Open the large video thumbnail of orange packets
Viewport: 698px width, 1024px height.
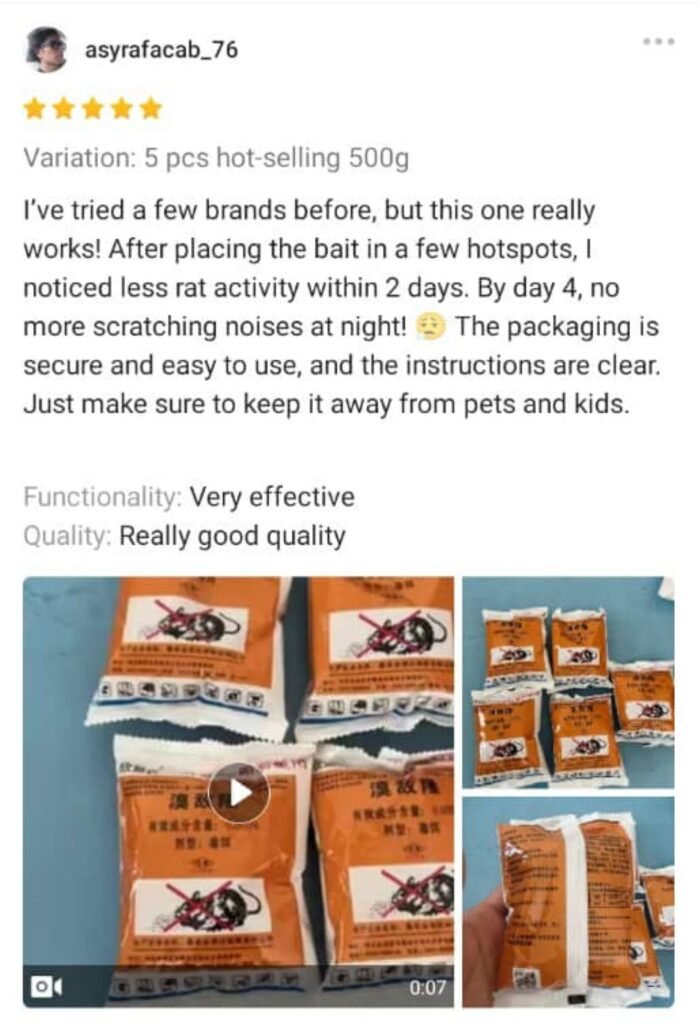coord(238,792)
